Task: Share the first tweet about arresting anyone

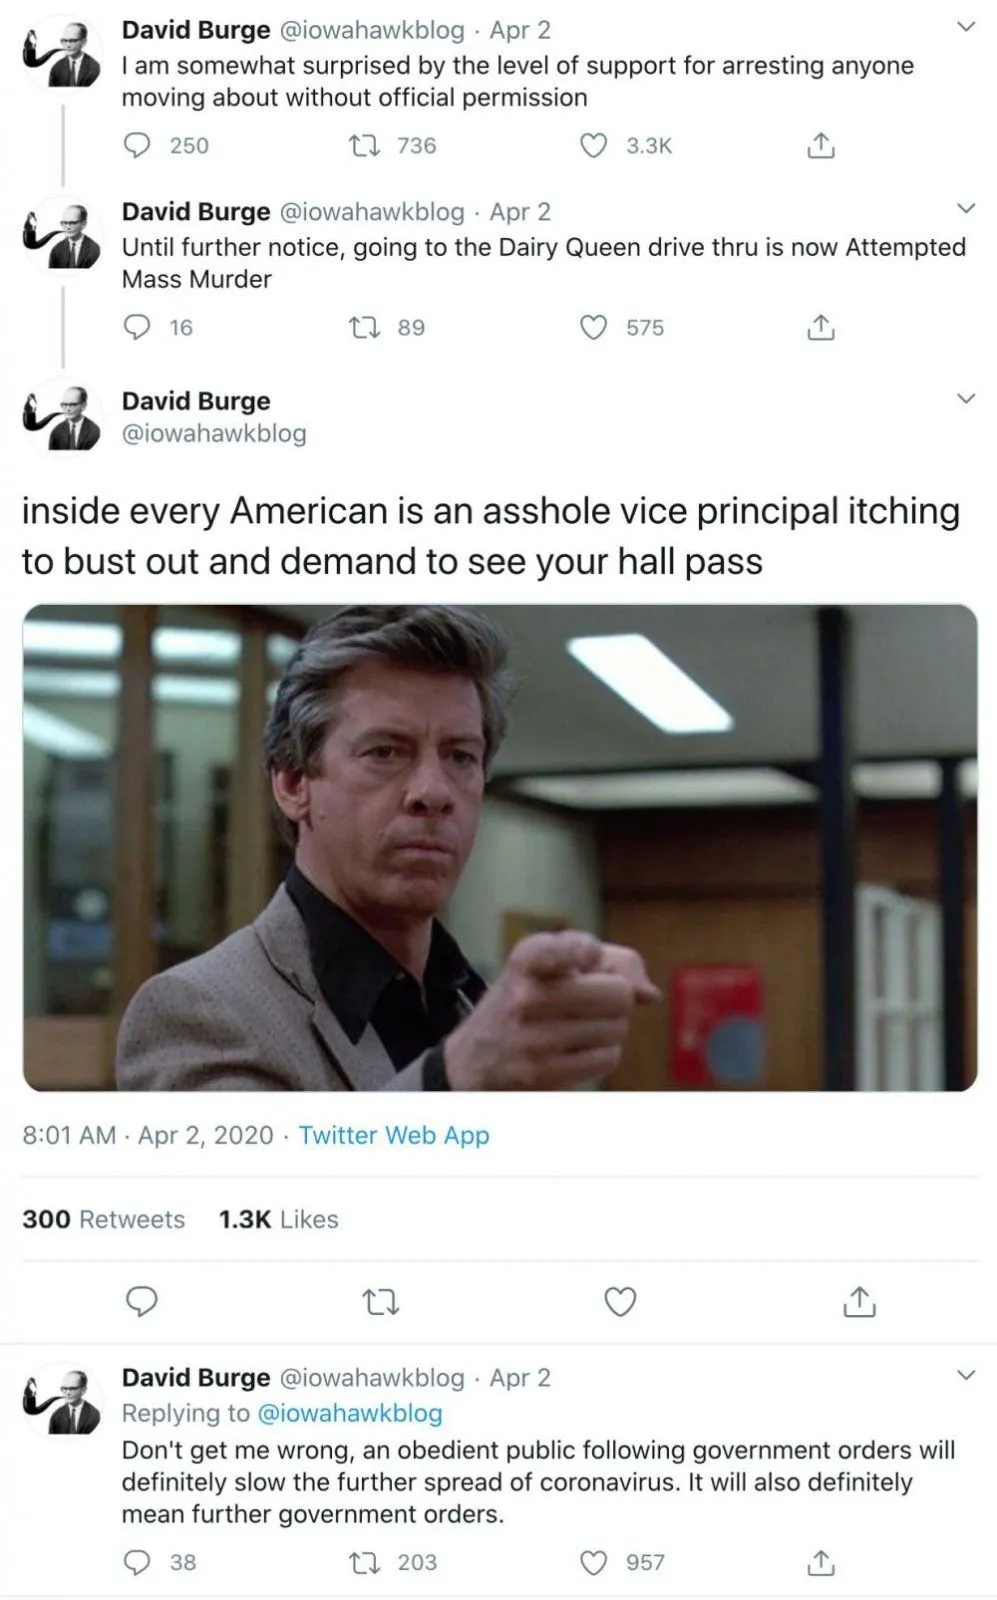Action: pyautogui.click(x=820, y=146)
